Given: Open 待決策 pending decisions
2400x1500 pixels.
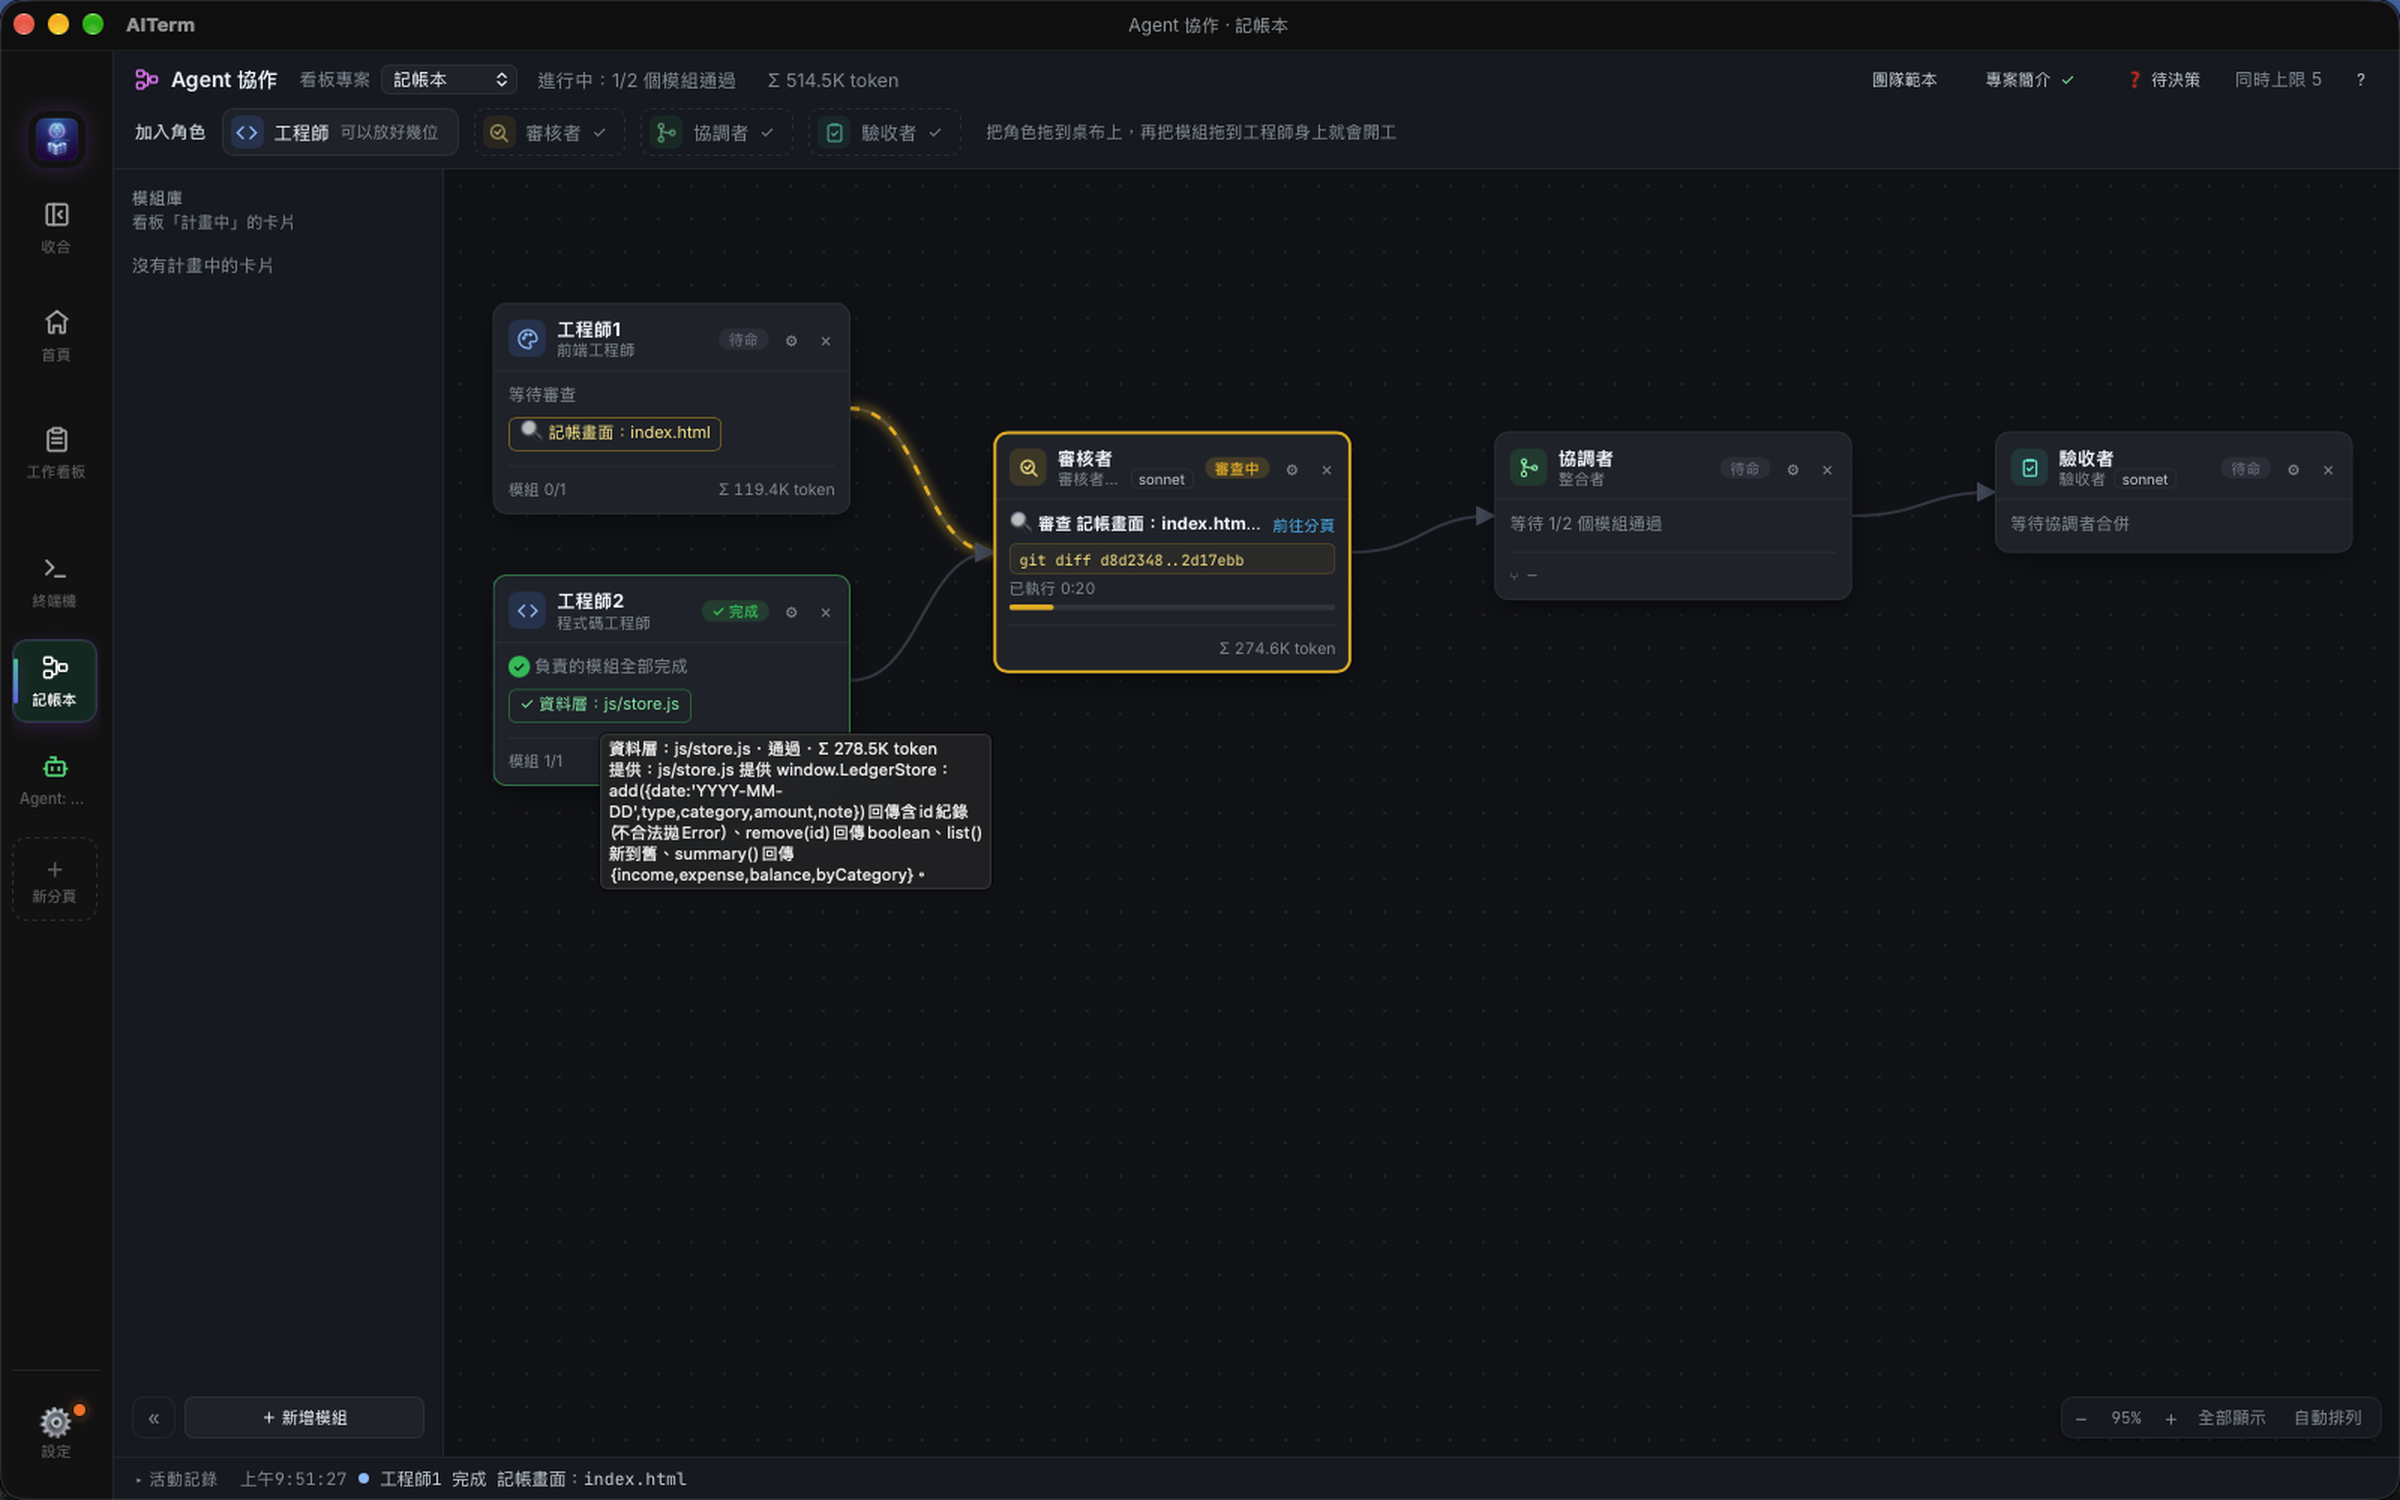Looking at the screenshot, I should click(2164, 80).
